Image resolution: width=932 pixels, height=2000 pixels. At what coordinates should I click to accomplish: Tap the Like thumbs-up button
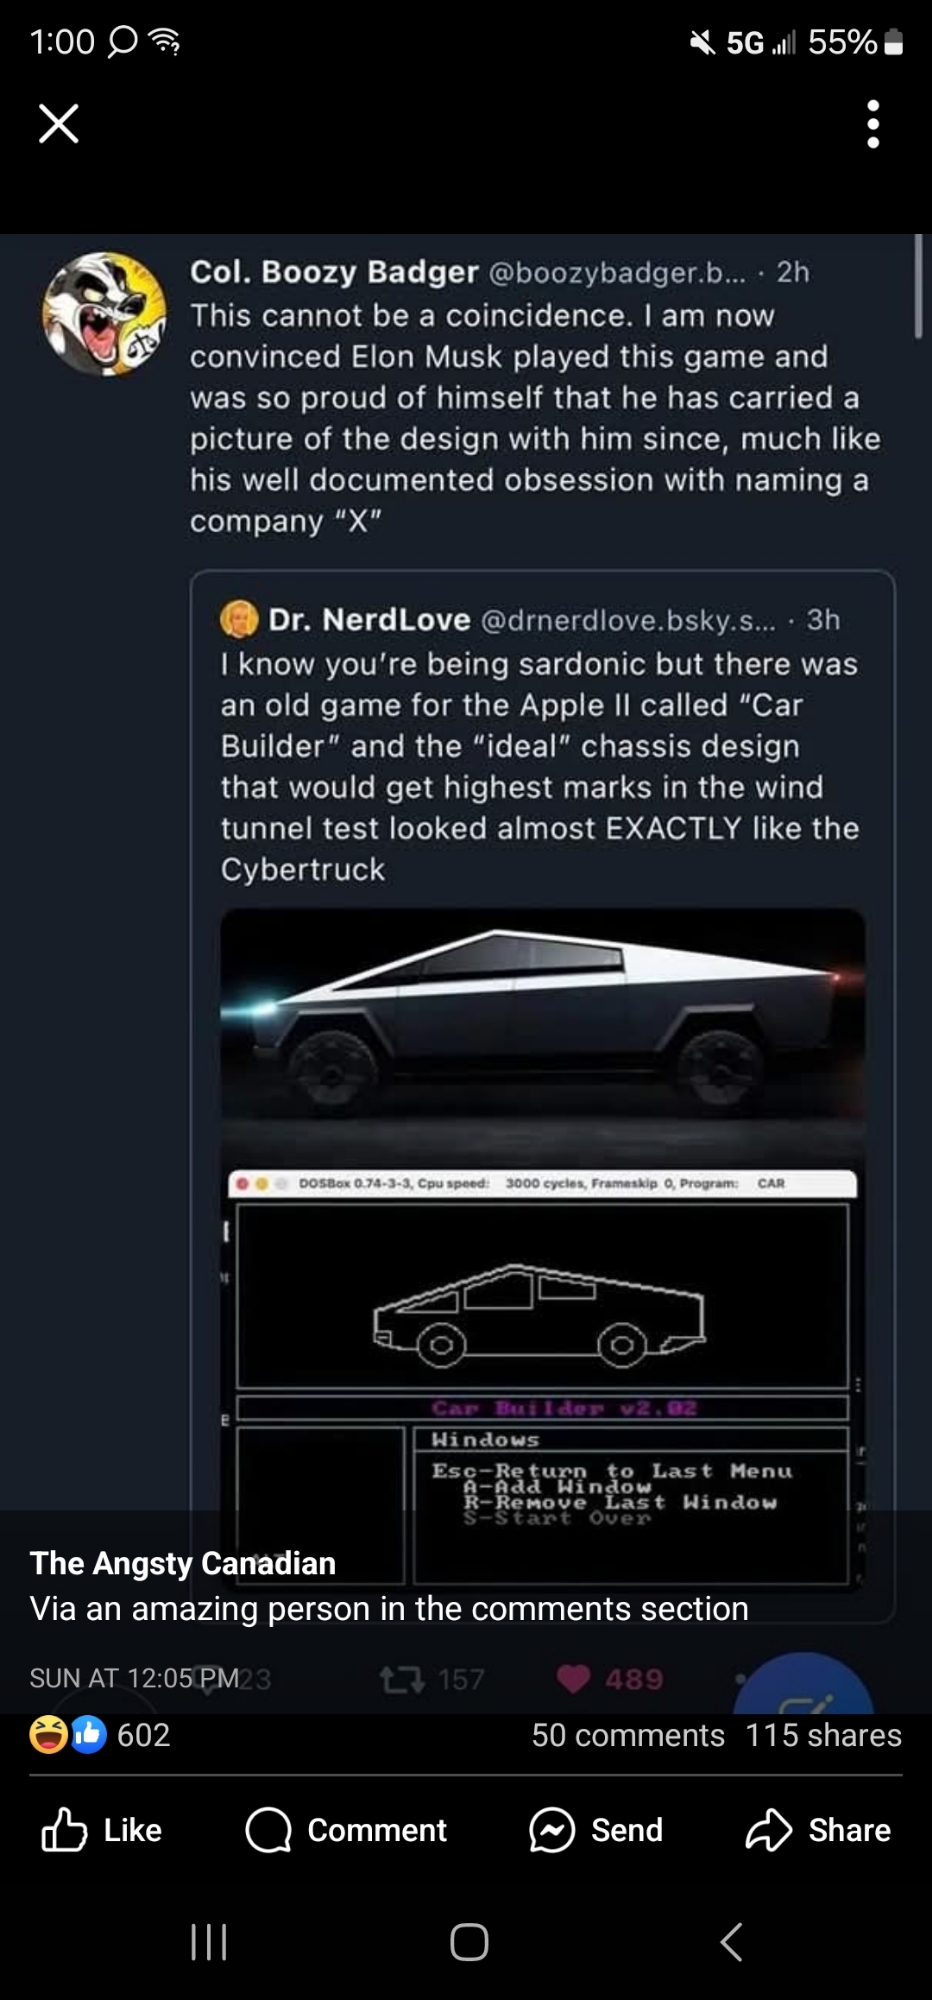pyautogui.click(x=101, y=1830)
